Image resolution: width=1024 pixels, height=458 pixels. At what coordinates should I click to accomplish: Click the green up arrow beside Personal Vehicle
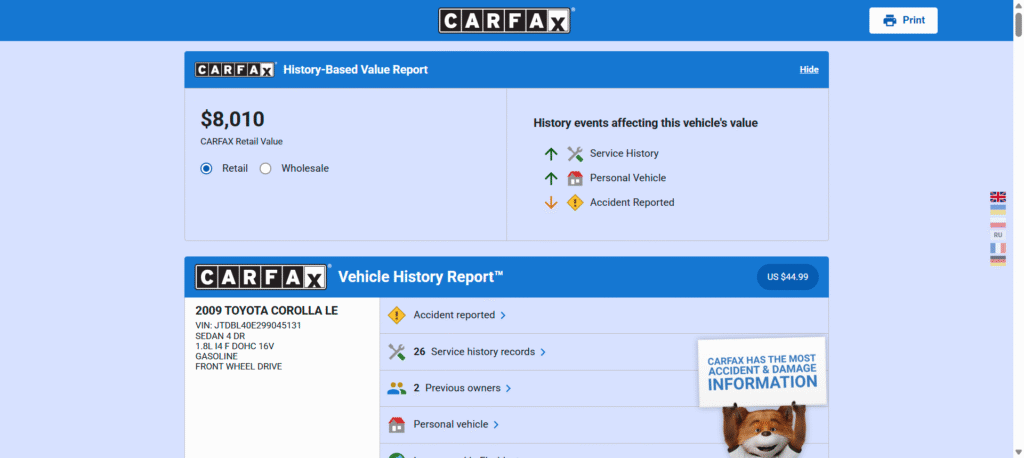551,178
